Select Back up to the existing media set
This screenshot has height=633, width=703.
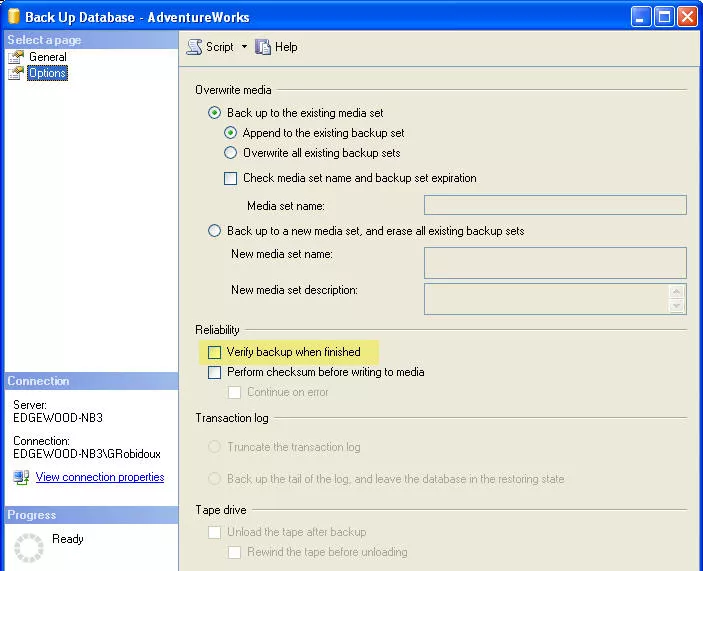click(x=214, y=113)
